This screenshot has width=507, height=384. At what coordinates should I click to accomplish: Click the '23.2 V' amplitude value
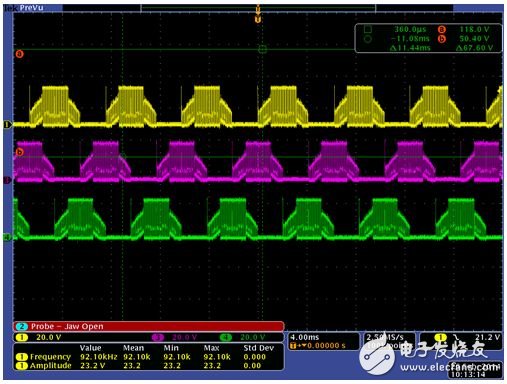[x=93, y=366]
